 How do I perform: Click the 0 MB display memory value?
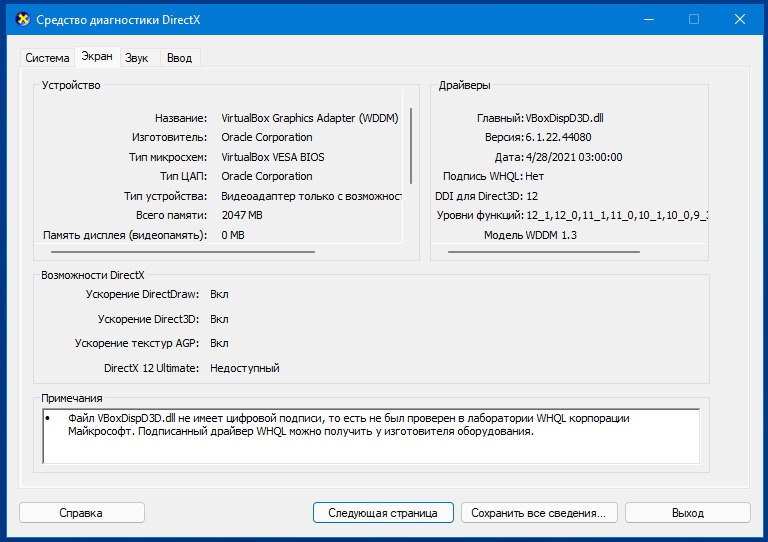233,236
